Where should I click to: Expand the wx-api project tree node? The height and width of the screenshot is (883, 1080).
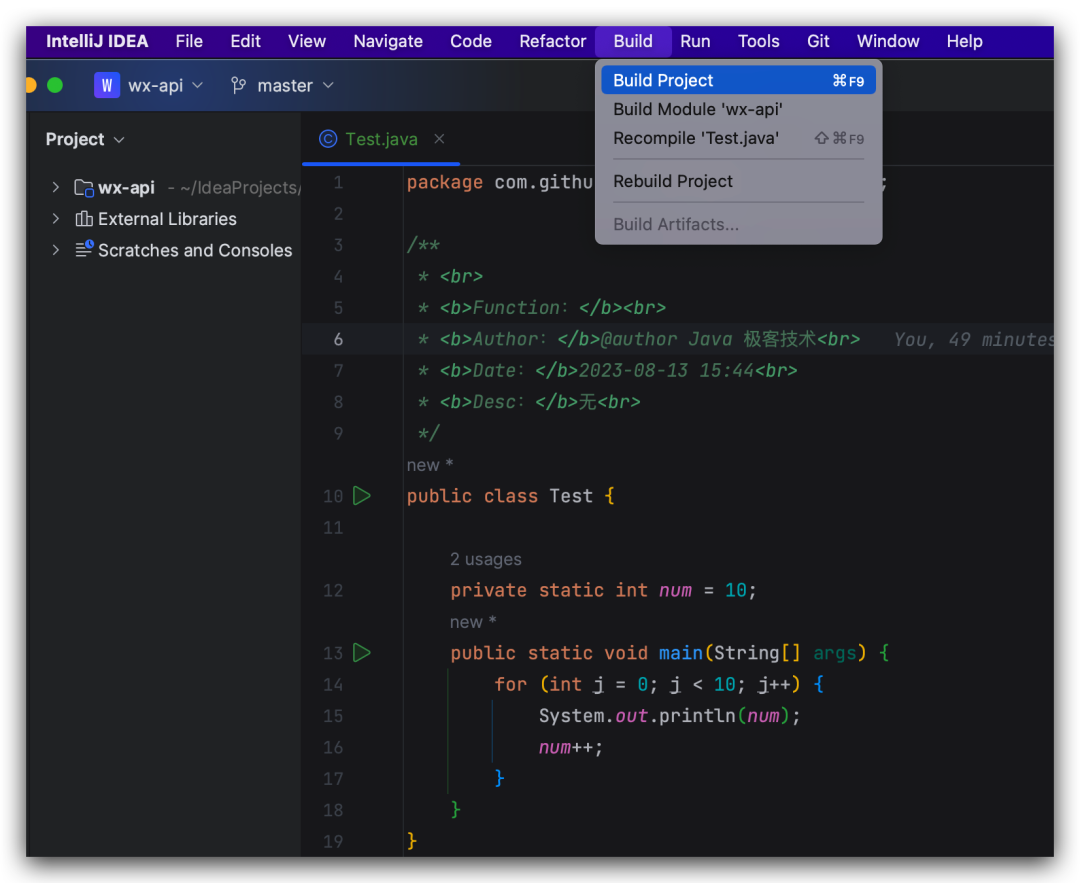pos(56,187)
